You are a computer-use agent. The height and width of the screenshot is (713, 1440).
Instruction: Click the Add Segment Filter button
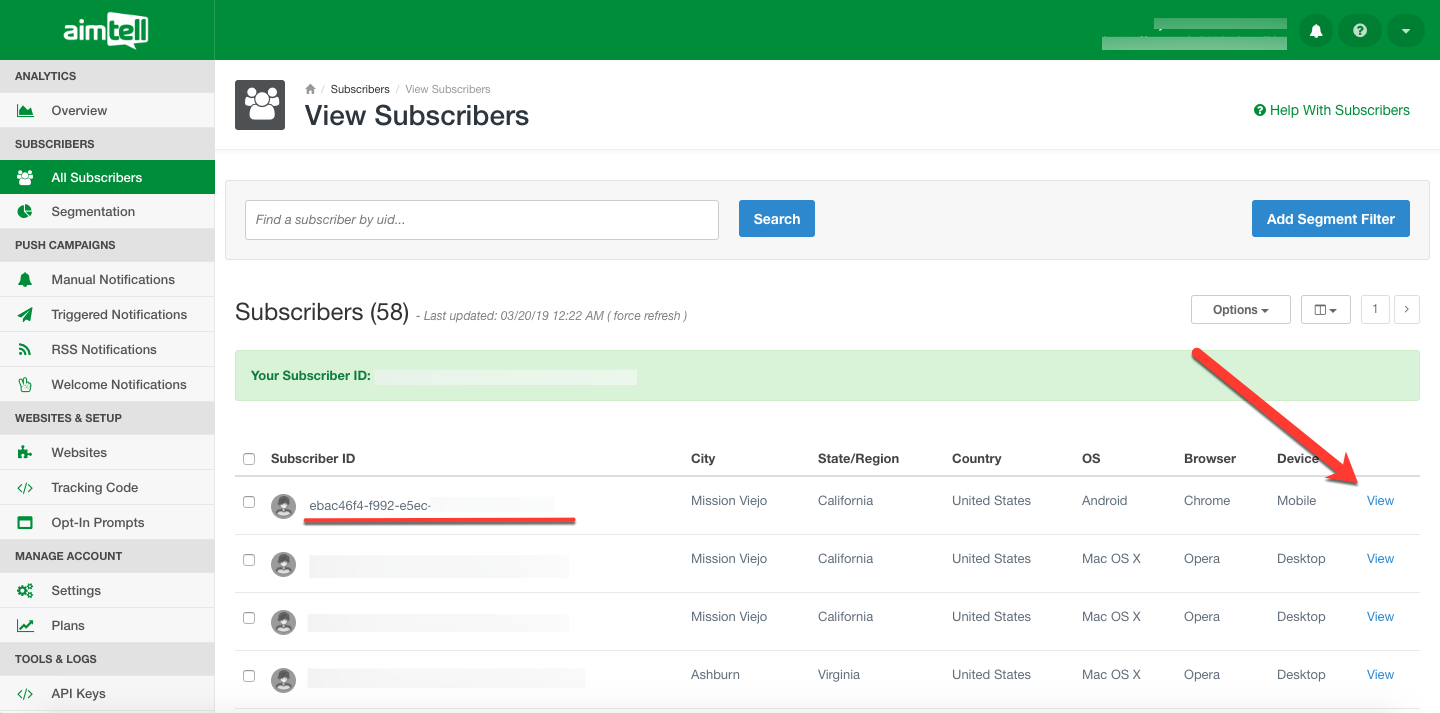[x=1330, y=219]
